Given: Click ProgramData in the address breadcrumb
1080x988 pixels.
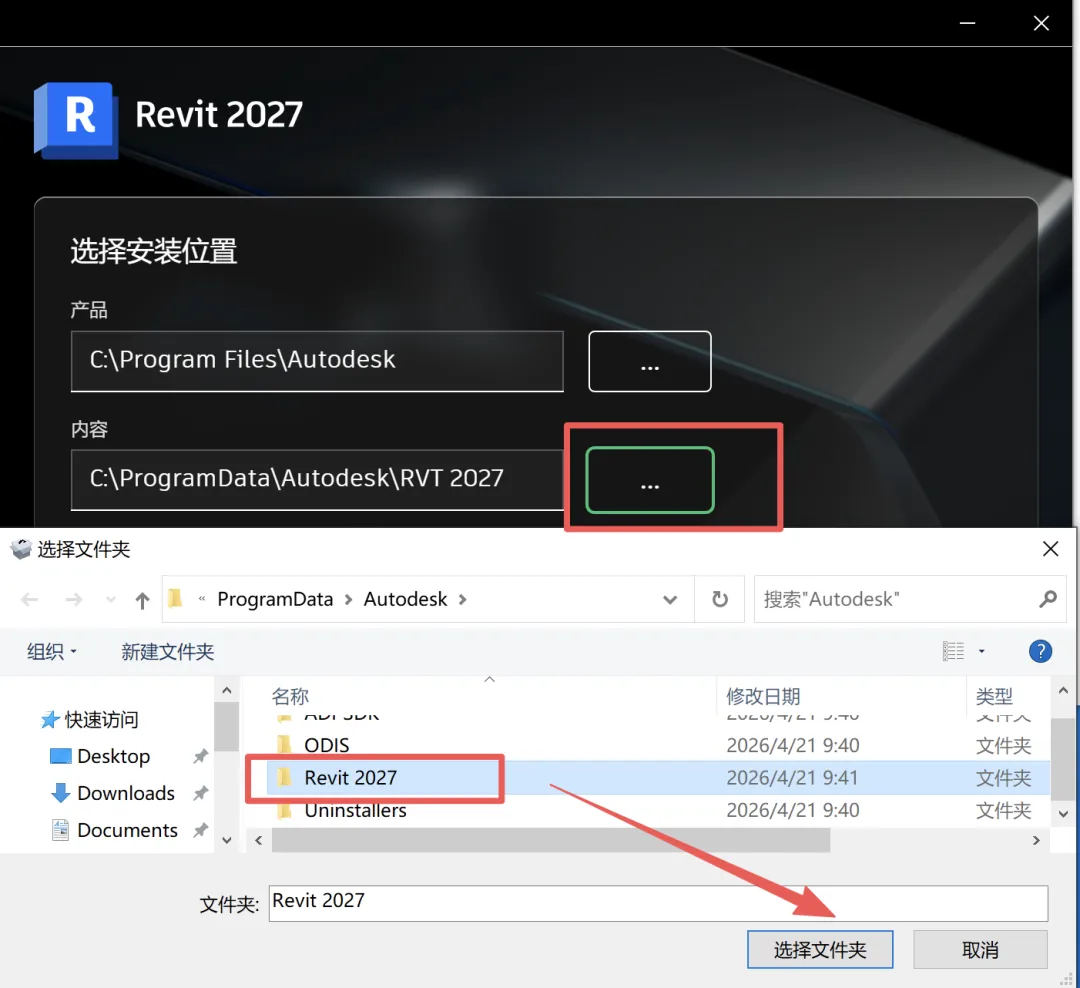Looking at the screenshot, I should [275, 599].
